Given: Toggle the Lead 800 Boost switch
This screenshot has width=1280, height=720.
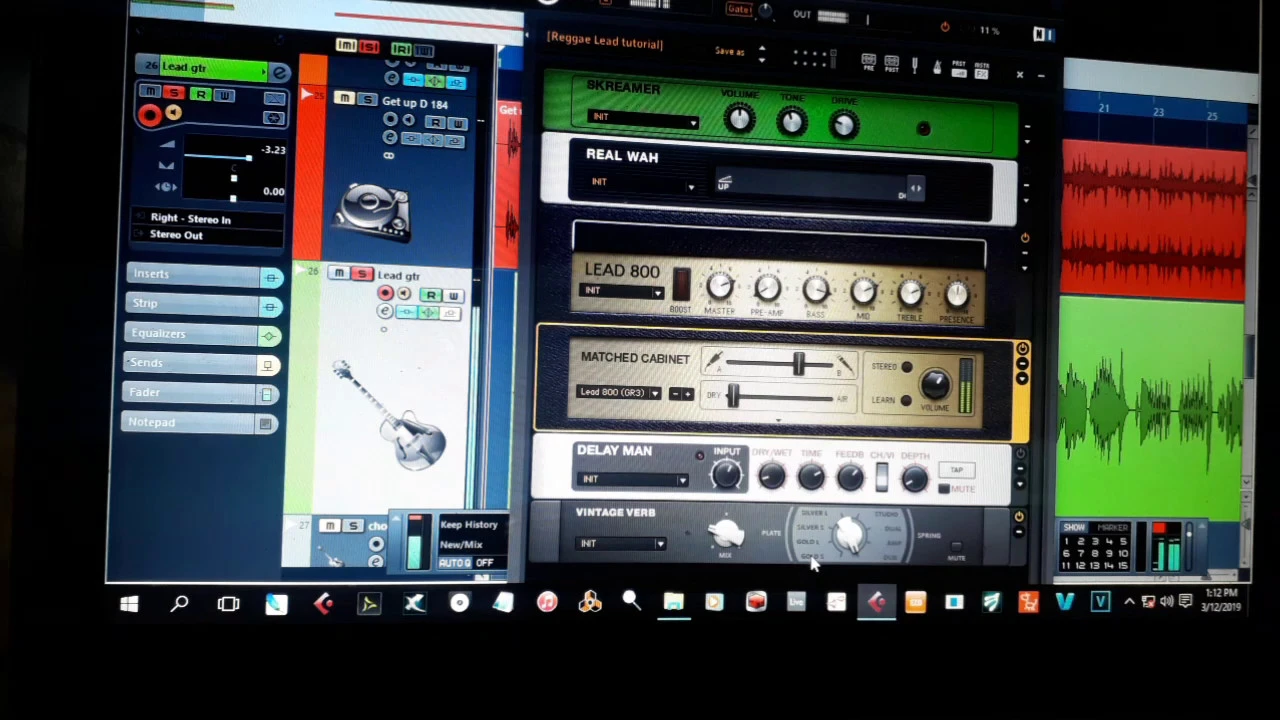Looking at the screenshot, I should [680, 285].
